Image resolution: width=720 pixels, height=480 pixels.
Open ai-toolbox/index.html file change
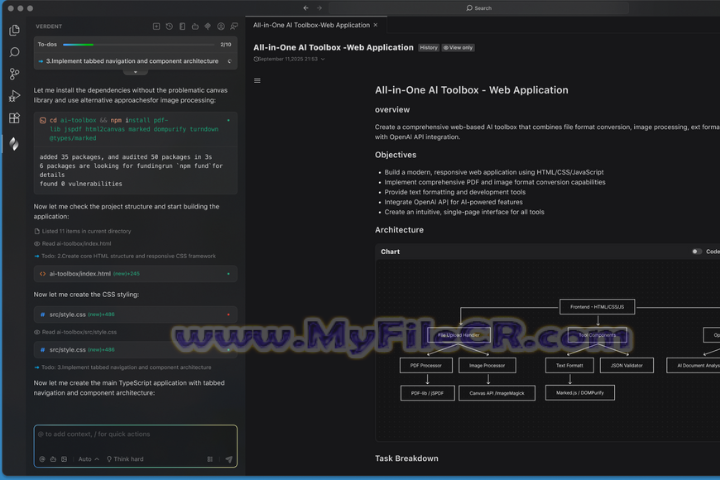tap(135, 274)
